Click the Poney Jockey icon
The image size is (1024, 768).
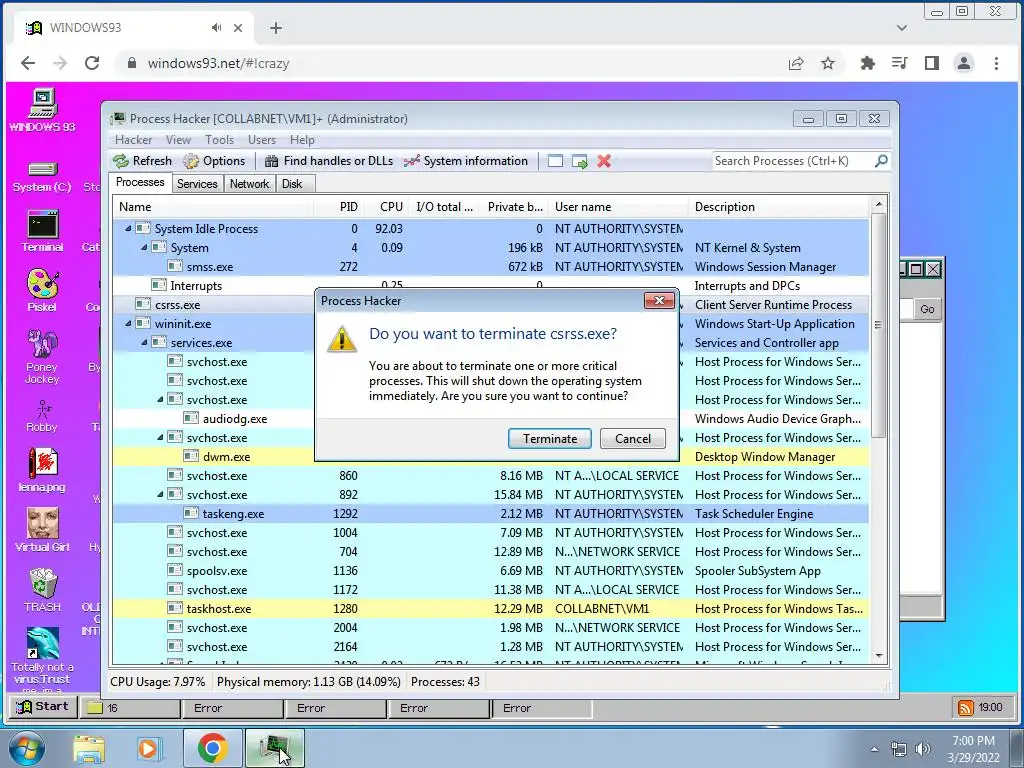click(42, 356)
